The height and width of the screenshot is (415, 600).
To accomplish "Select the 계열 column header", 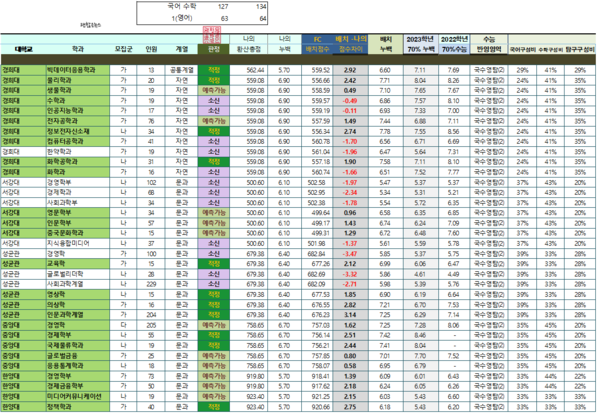I will click(x=182, y=49).
